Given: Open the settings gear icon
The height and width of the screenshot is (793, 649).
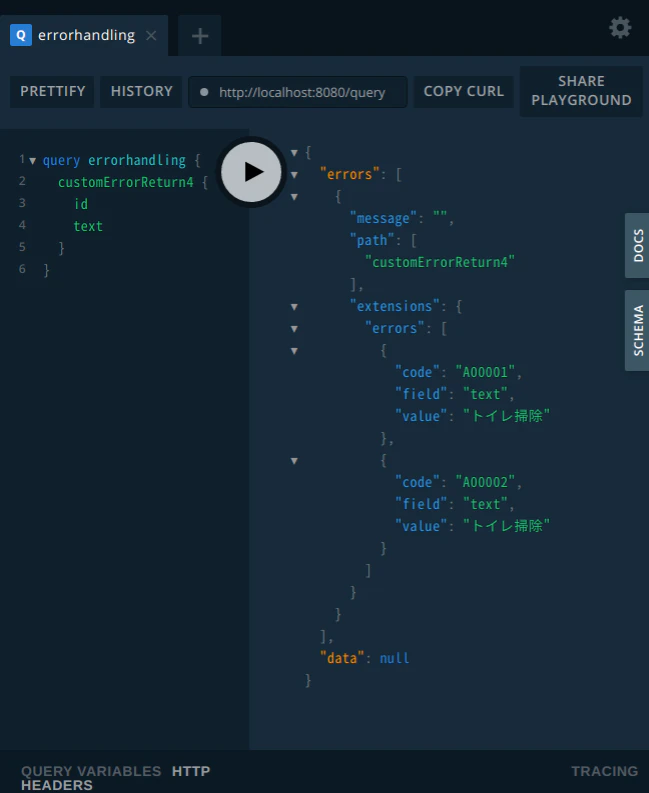Looking at the screenshot, I should [620, 27].
